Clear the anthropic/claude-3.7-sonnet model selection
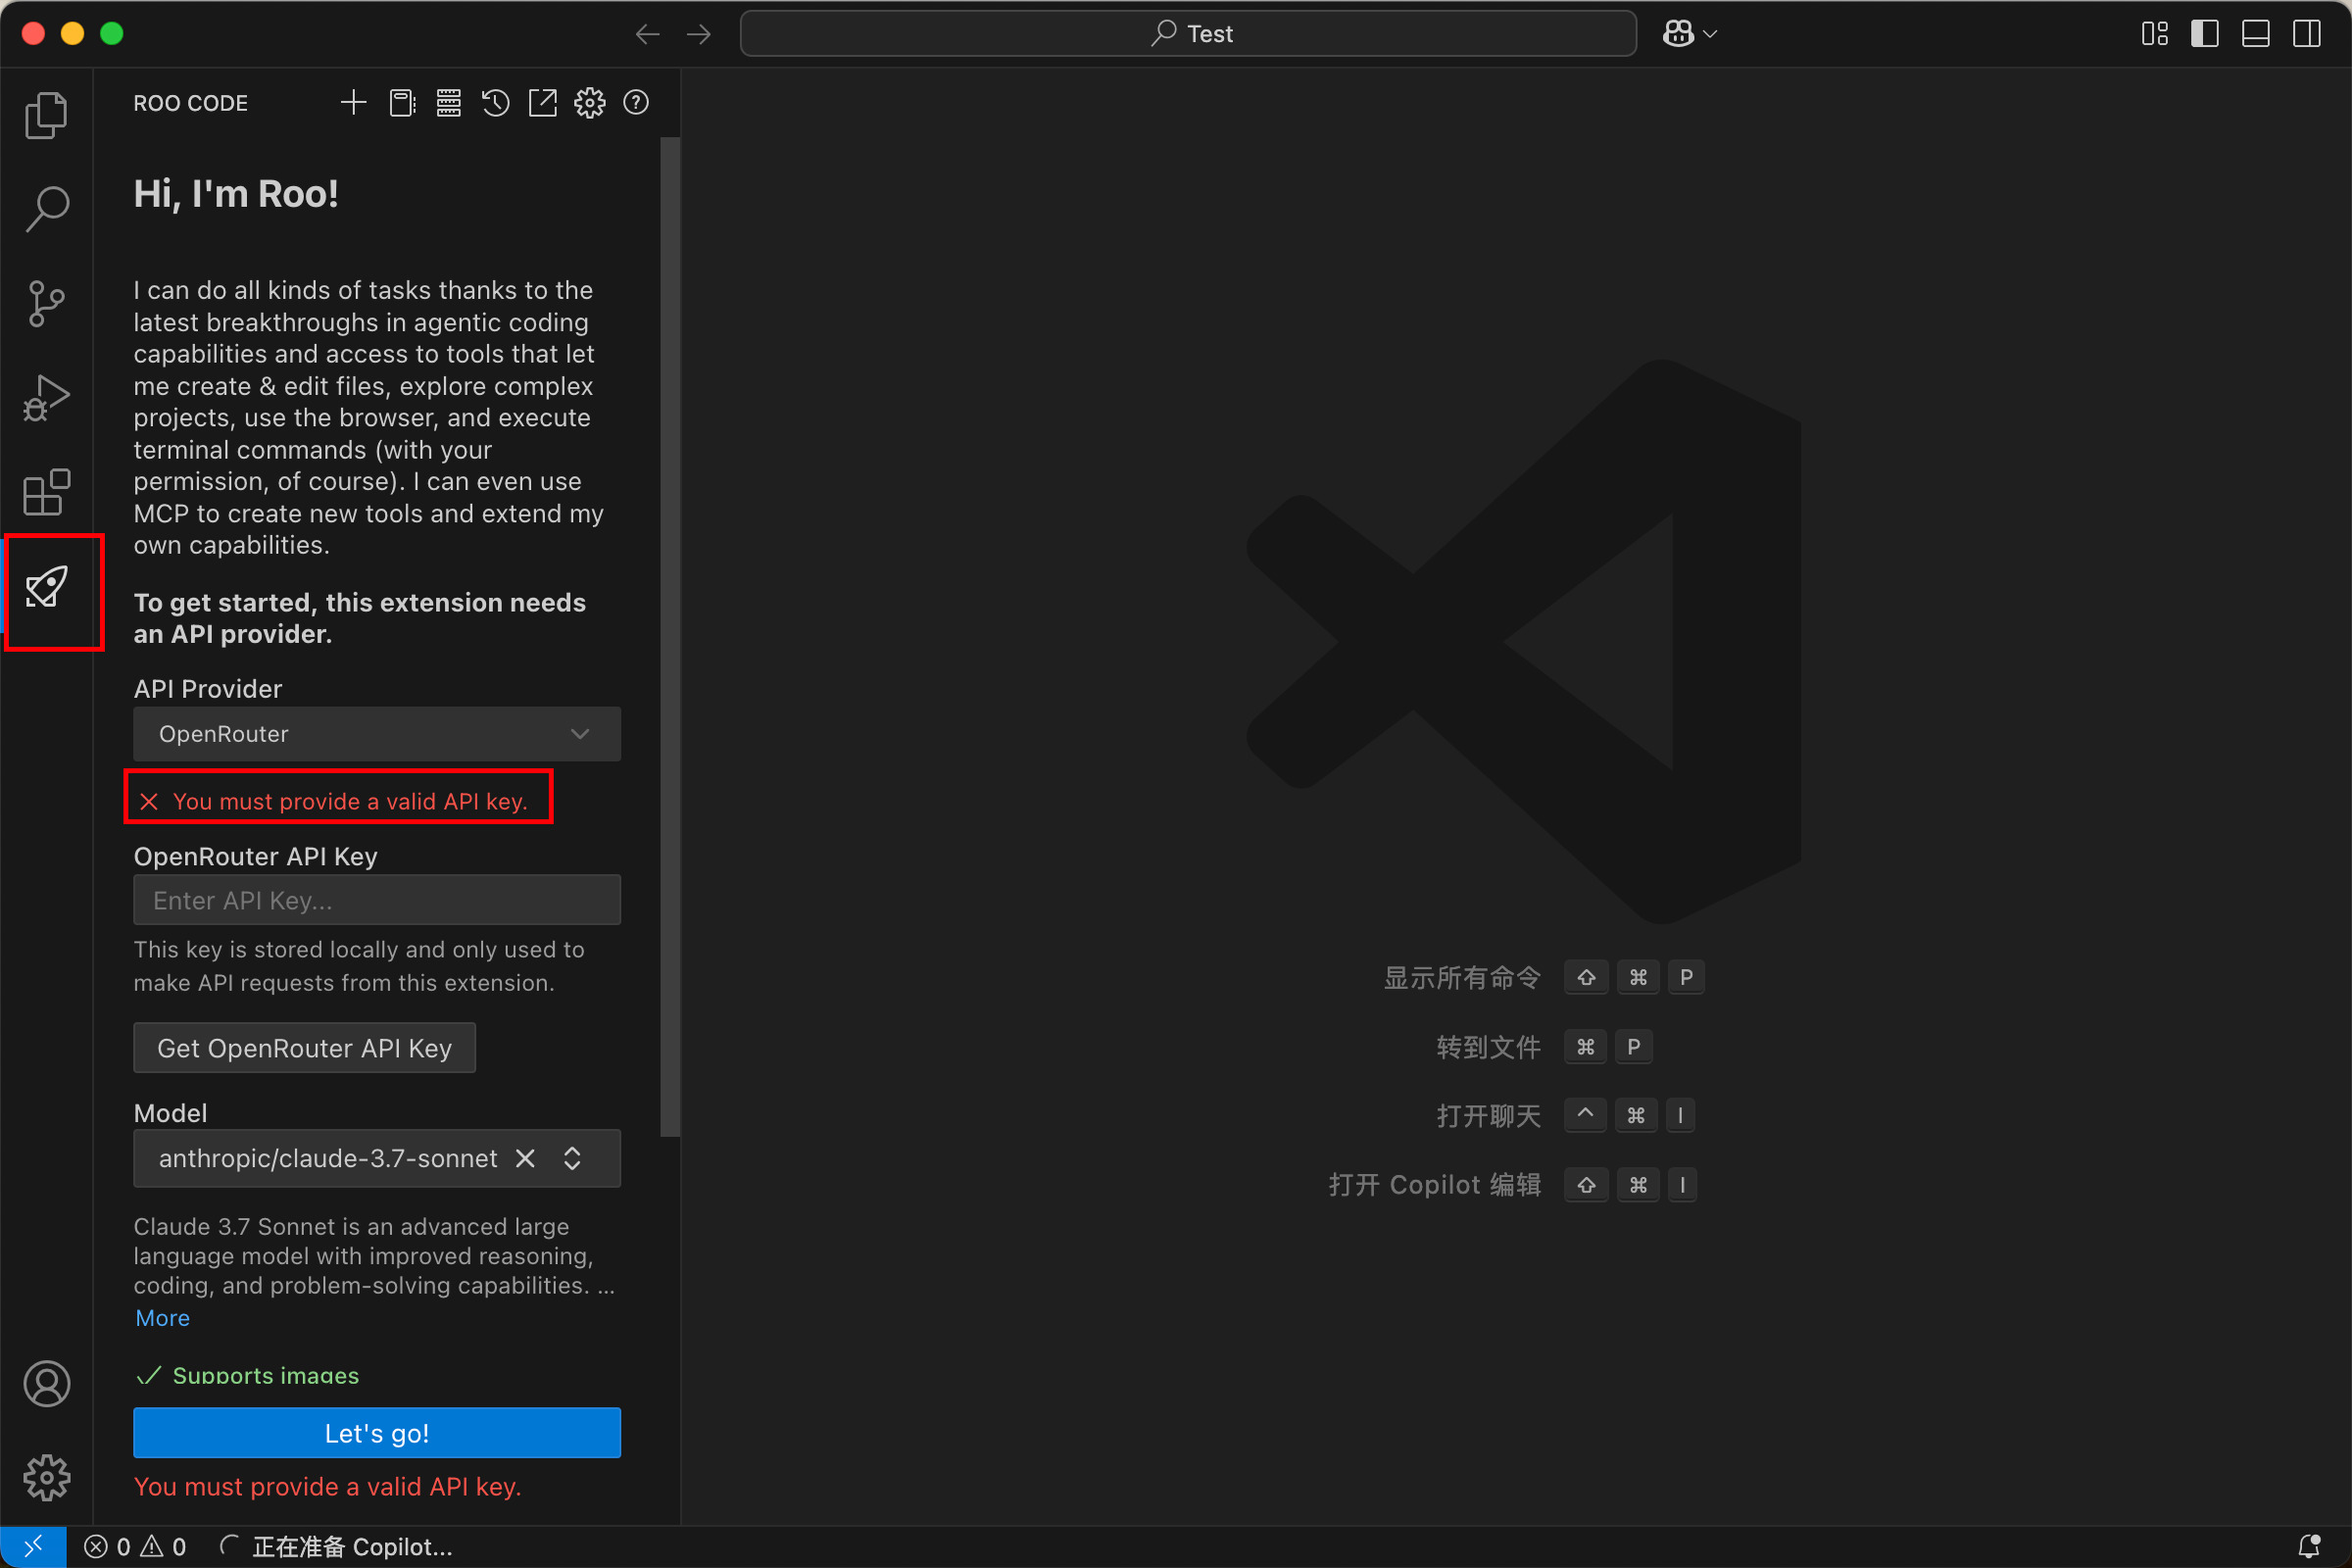The width and height of the screenshot is (2352, 1568). point(525,1158)
